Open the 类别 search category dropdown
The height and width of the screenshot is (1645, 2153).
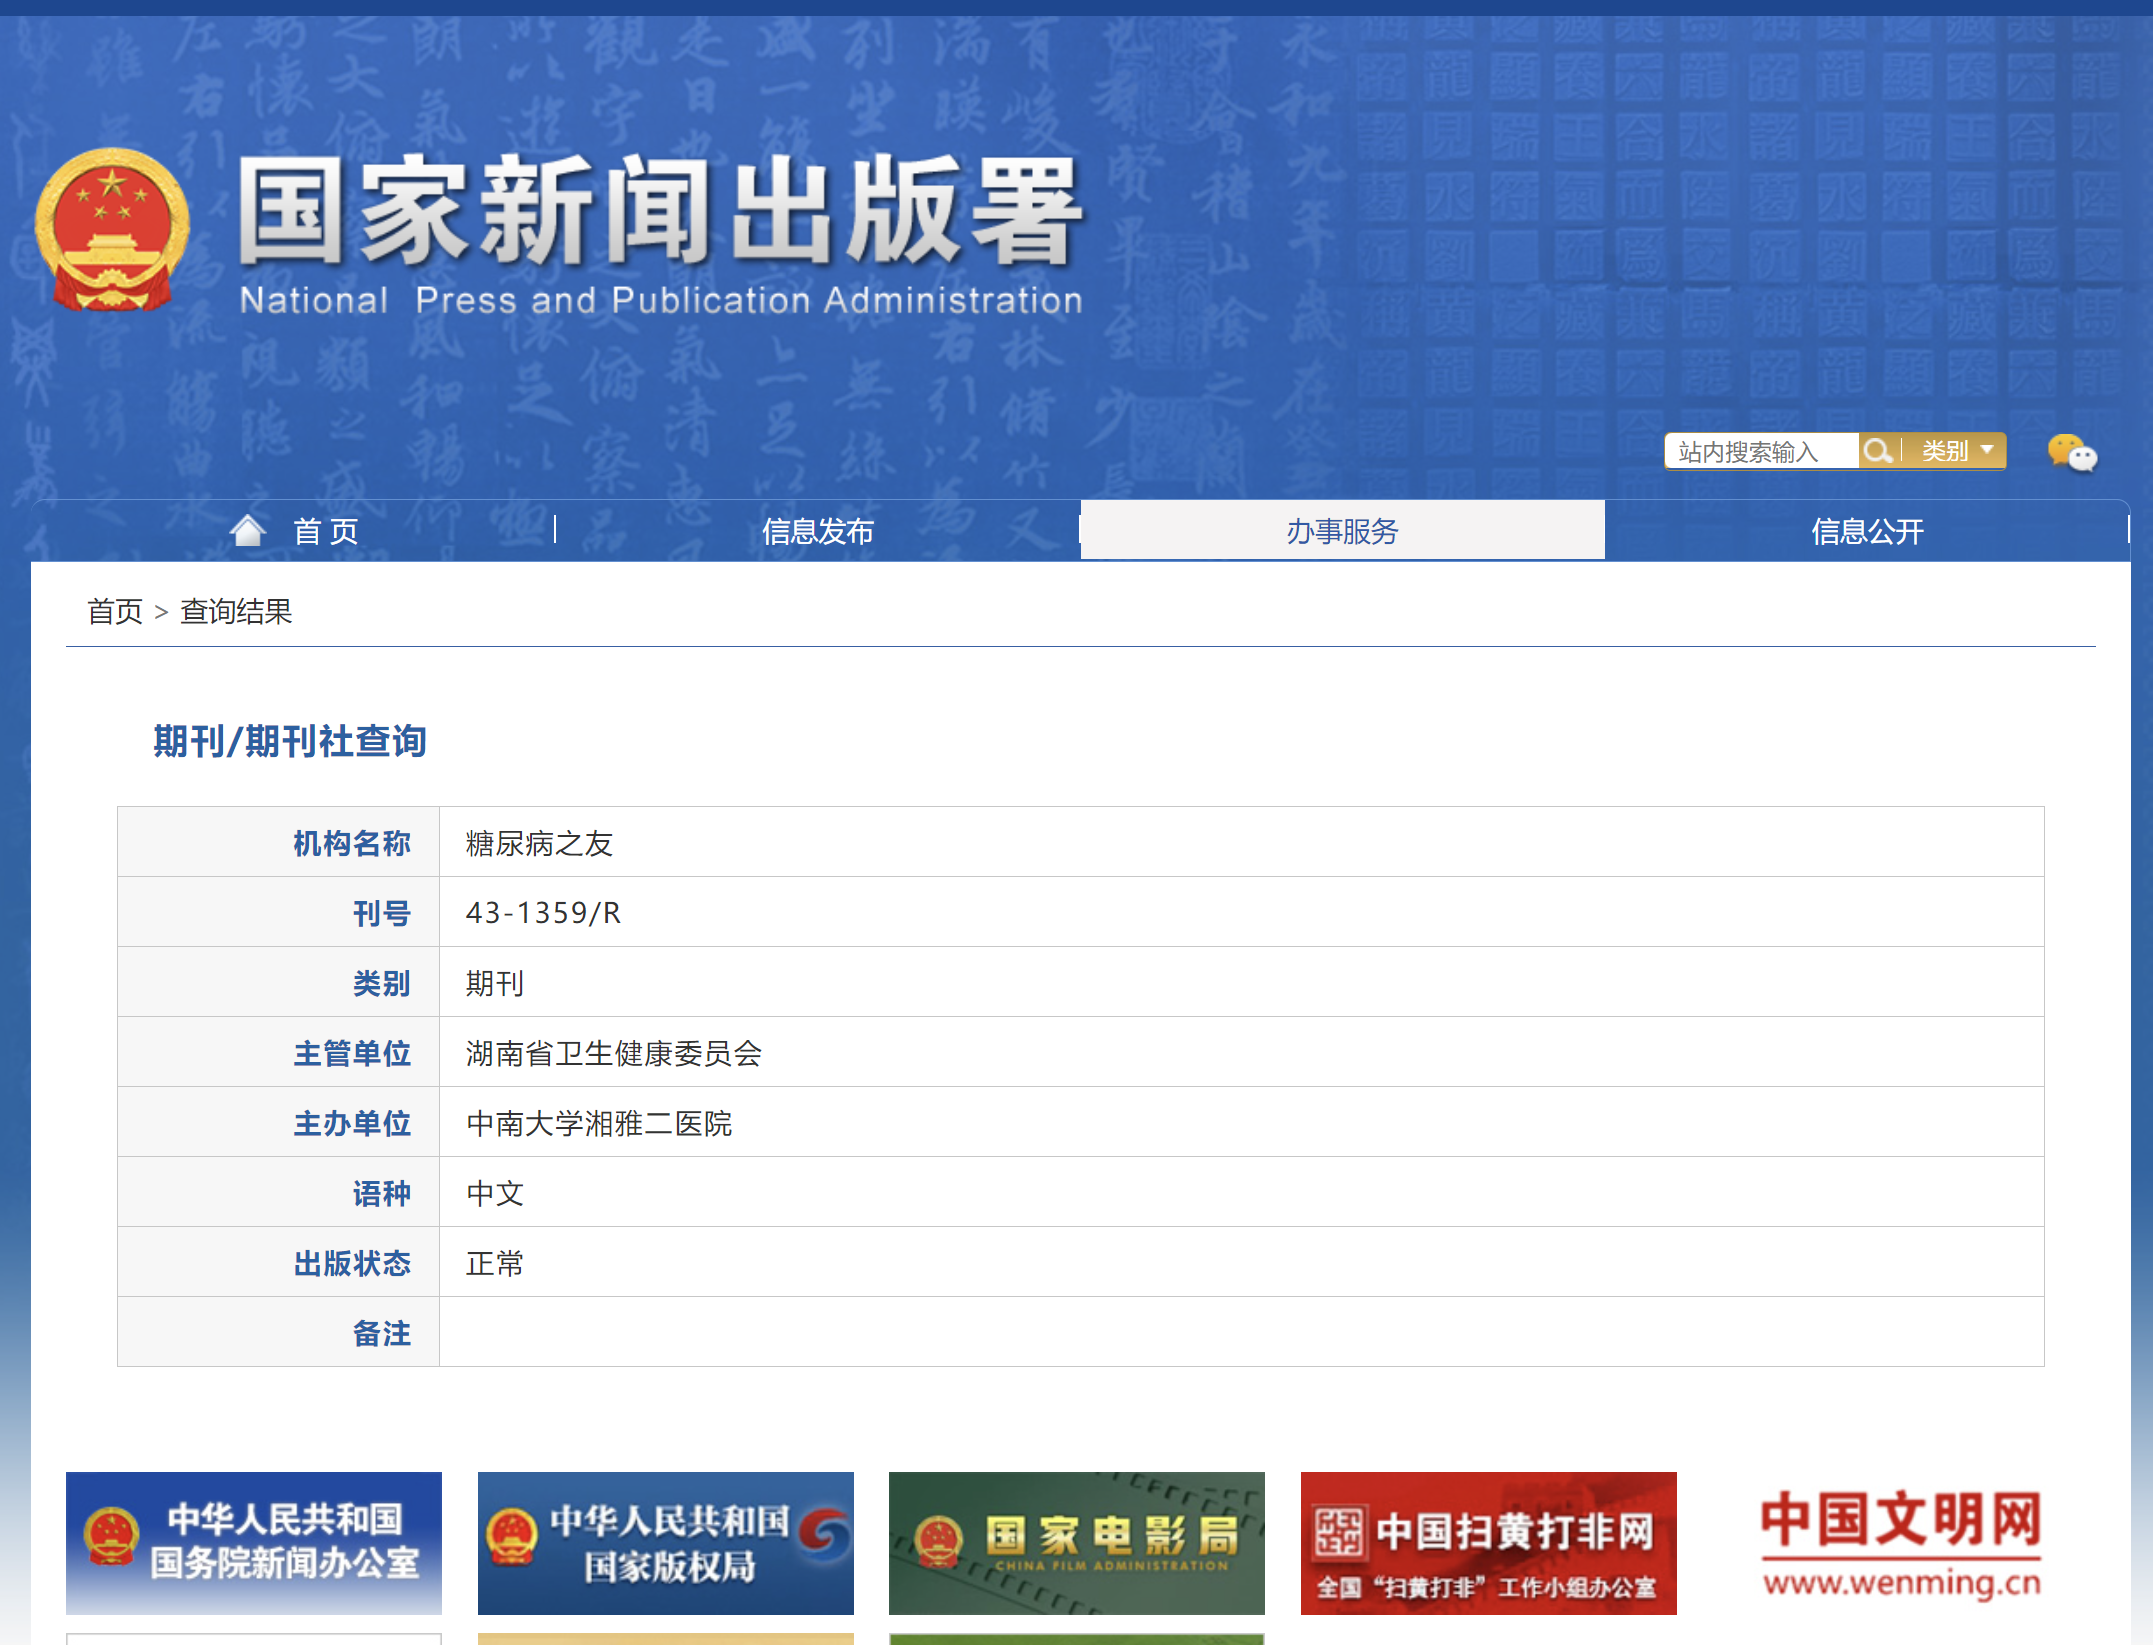click(1956, 451)
